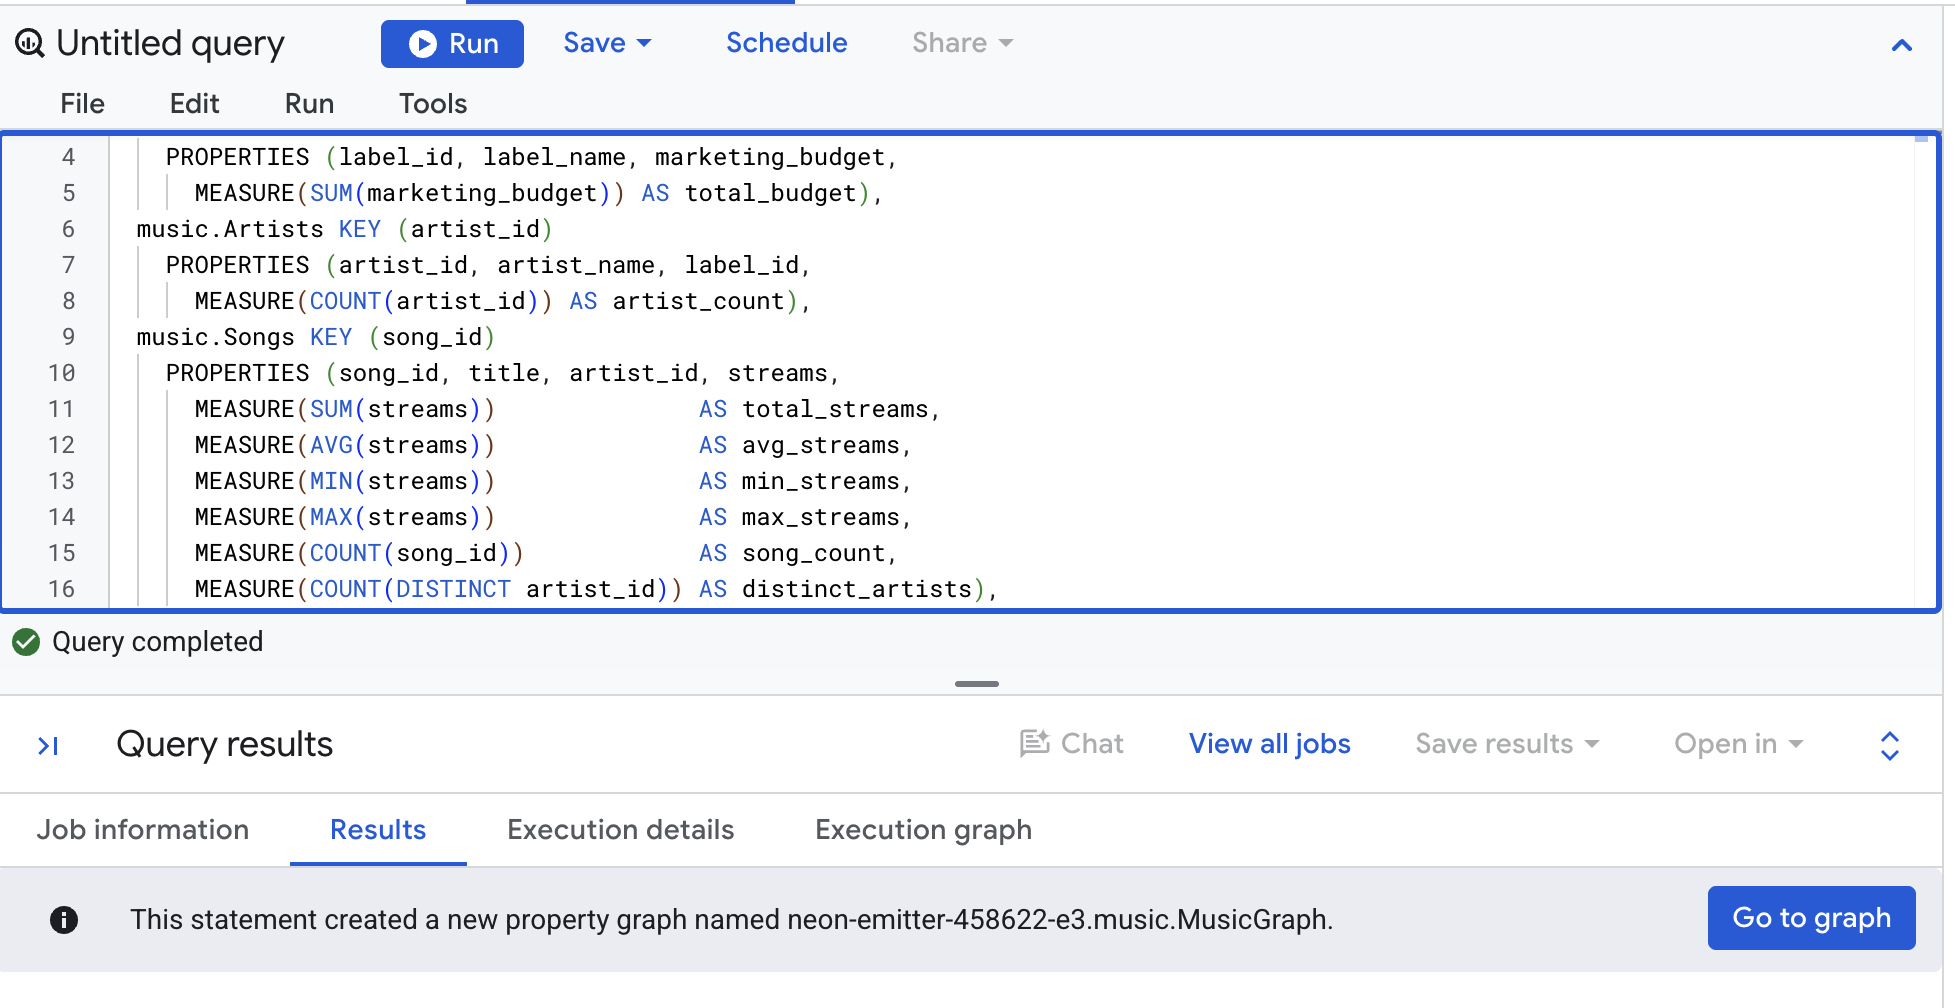Open the File menu
Screen dimensions: 1955x1008
tap(82, 104)
